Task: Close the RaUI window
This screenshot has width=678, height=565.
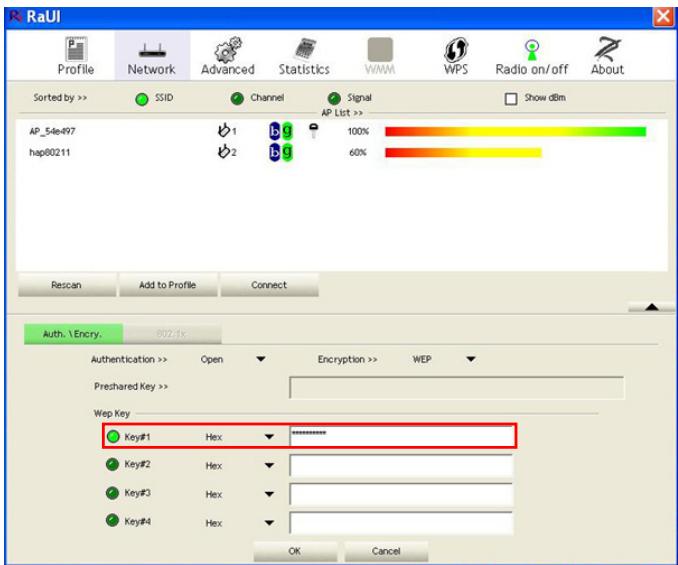Action: click(x=662, y=17)
